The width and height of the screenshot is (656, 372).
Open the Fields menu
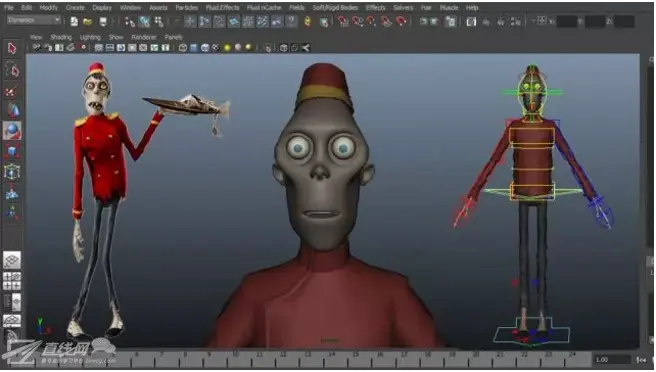pos(297,8)
